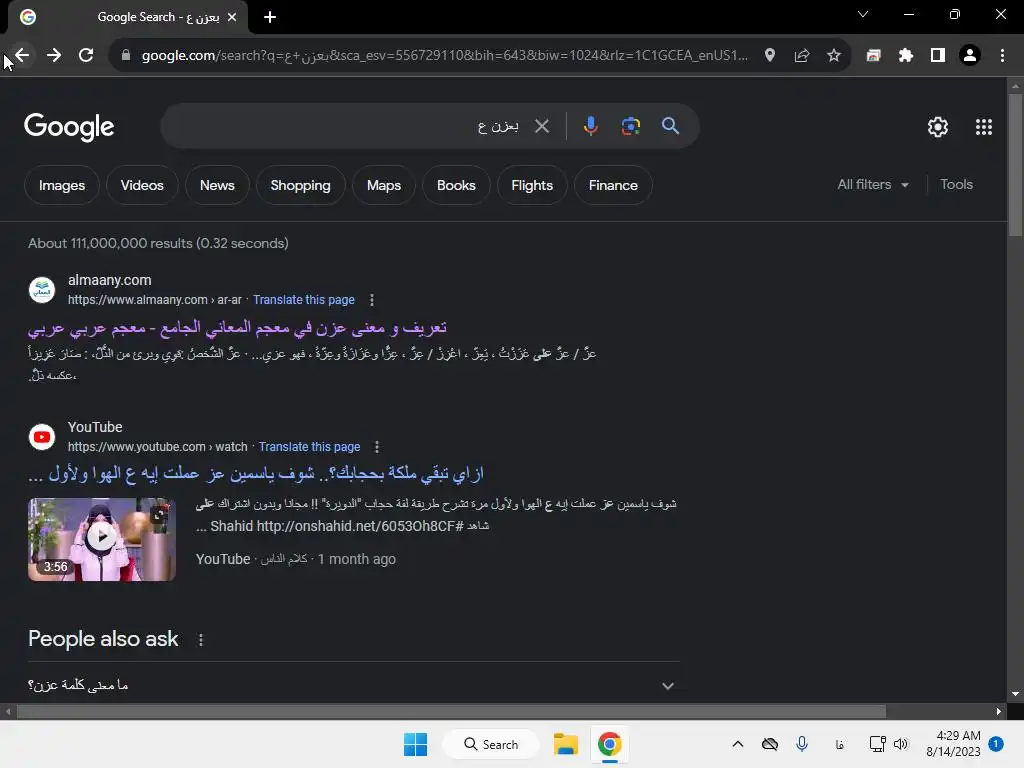Start voice search with microphone
This screenshot has width=1024, height=768.
(590, 126)
